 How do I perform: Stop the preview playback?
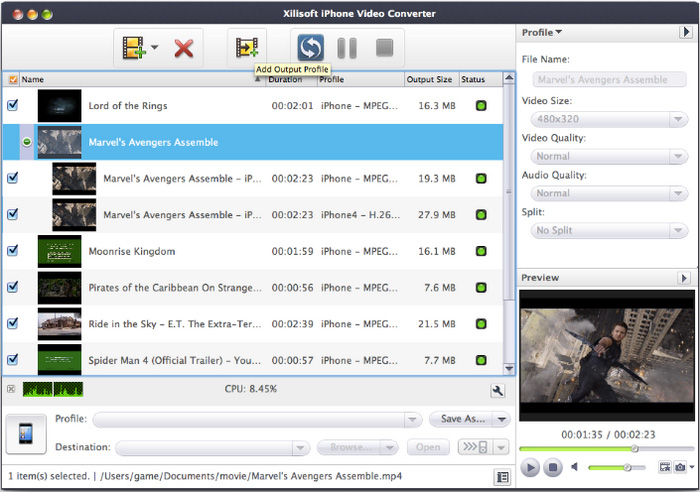pyautogui.click(x=553, y=467)
